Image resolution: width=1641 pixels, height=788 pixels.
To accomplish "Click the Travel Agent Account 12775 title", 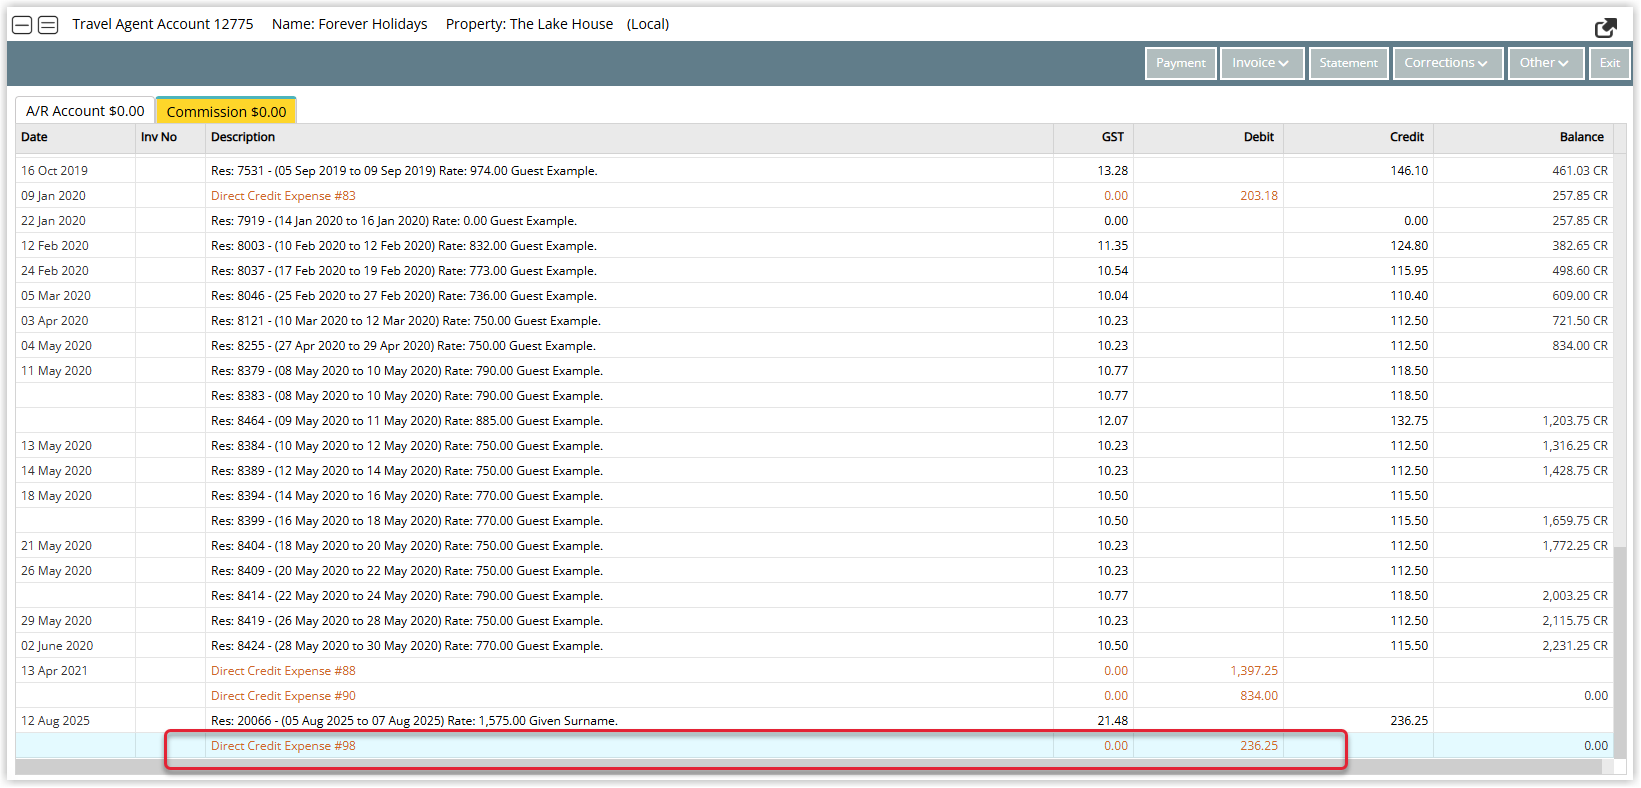I will (x=163, y=24).
